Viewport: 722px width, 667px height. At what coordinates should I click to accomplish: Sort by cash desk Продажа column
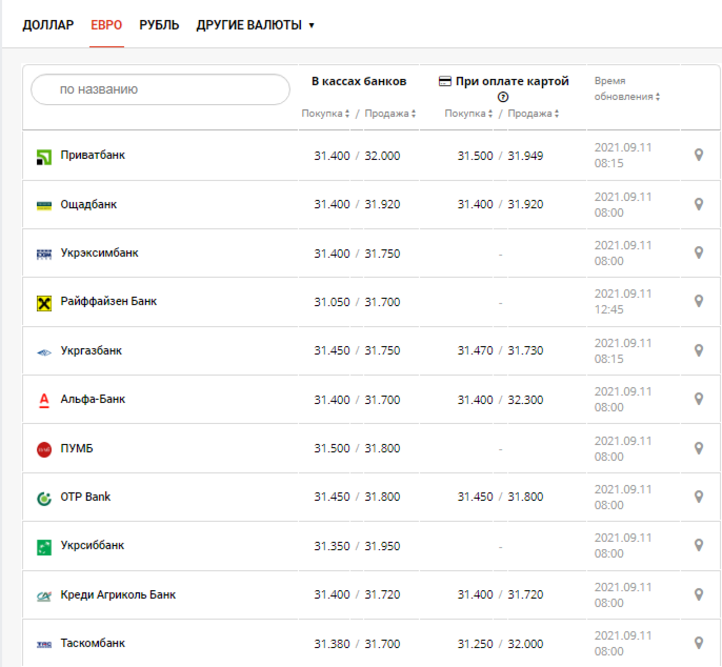[390, 113]
